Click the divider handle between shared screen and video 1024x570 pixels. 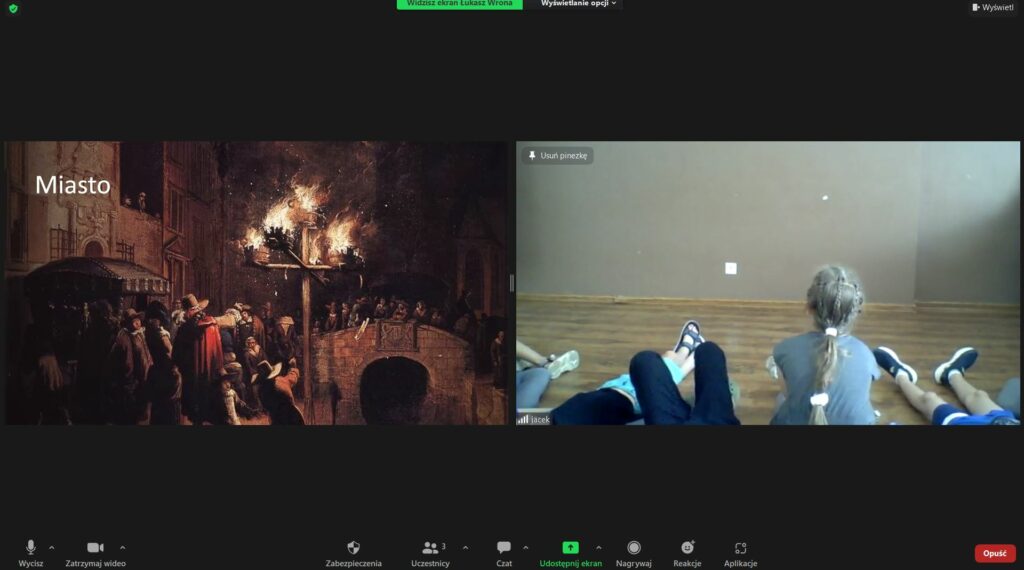coord(512,283)
